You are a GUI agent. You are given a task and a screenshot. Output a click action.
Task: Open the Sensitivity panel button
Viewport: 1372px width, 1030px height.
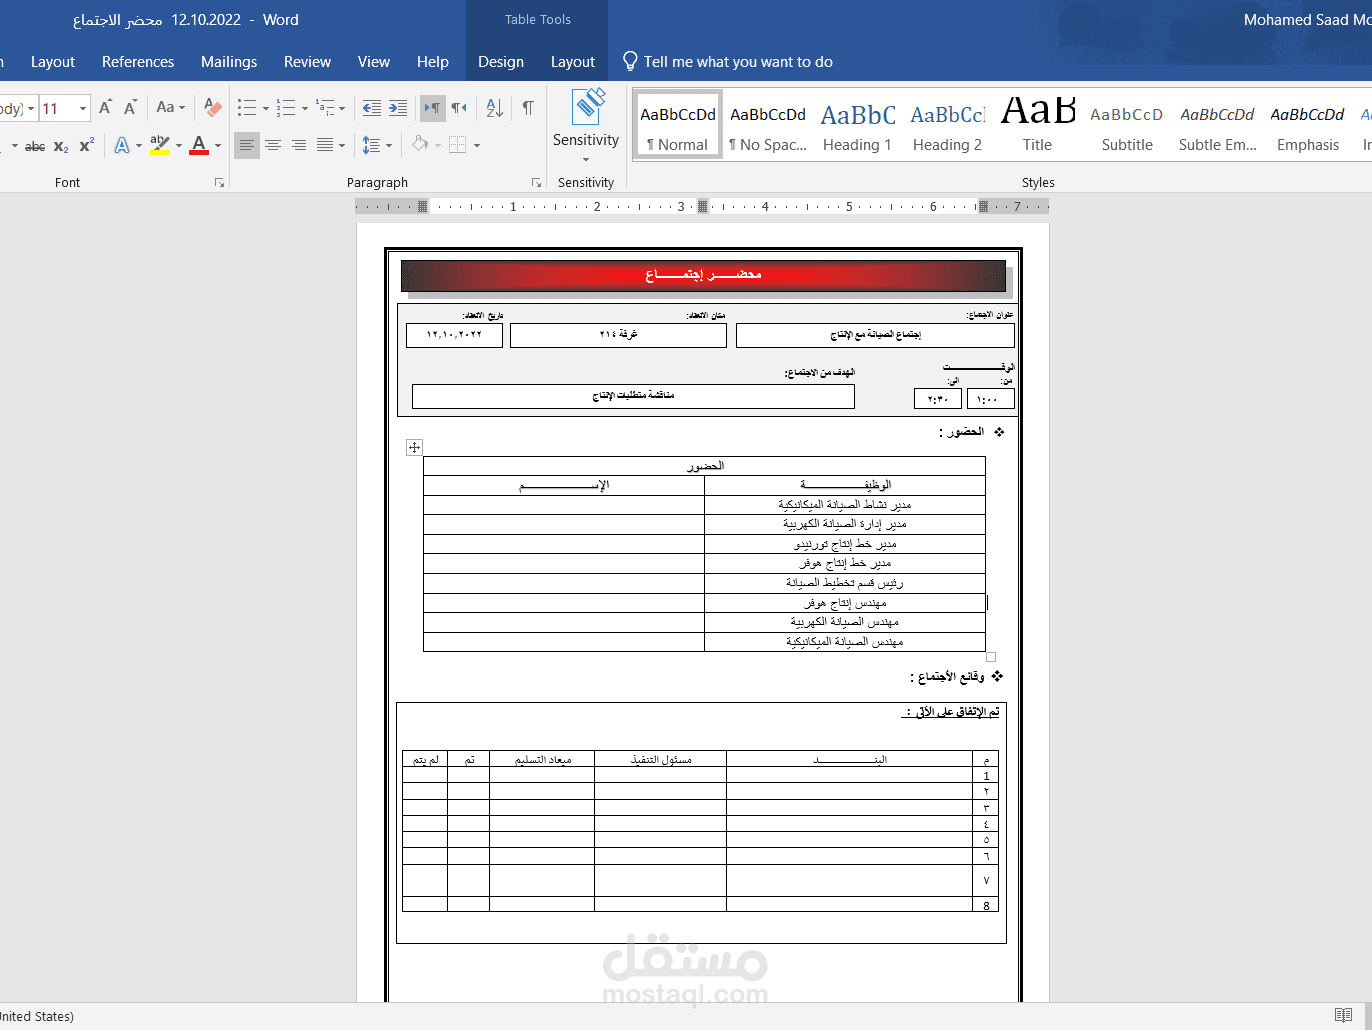pyautogui.click(x=586, y=125)
